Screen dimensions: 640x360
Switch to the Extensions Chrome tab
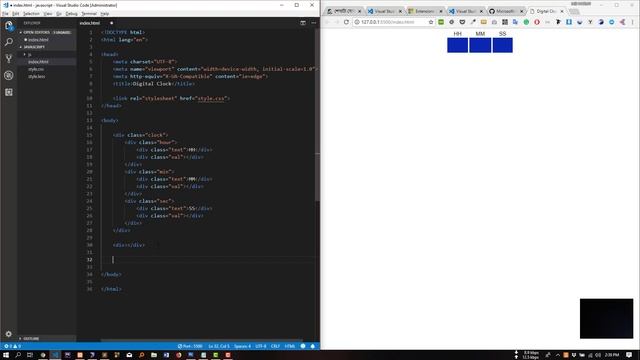click(x=424, y=11)
